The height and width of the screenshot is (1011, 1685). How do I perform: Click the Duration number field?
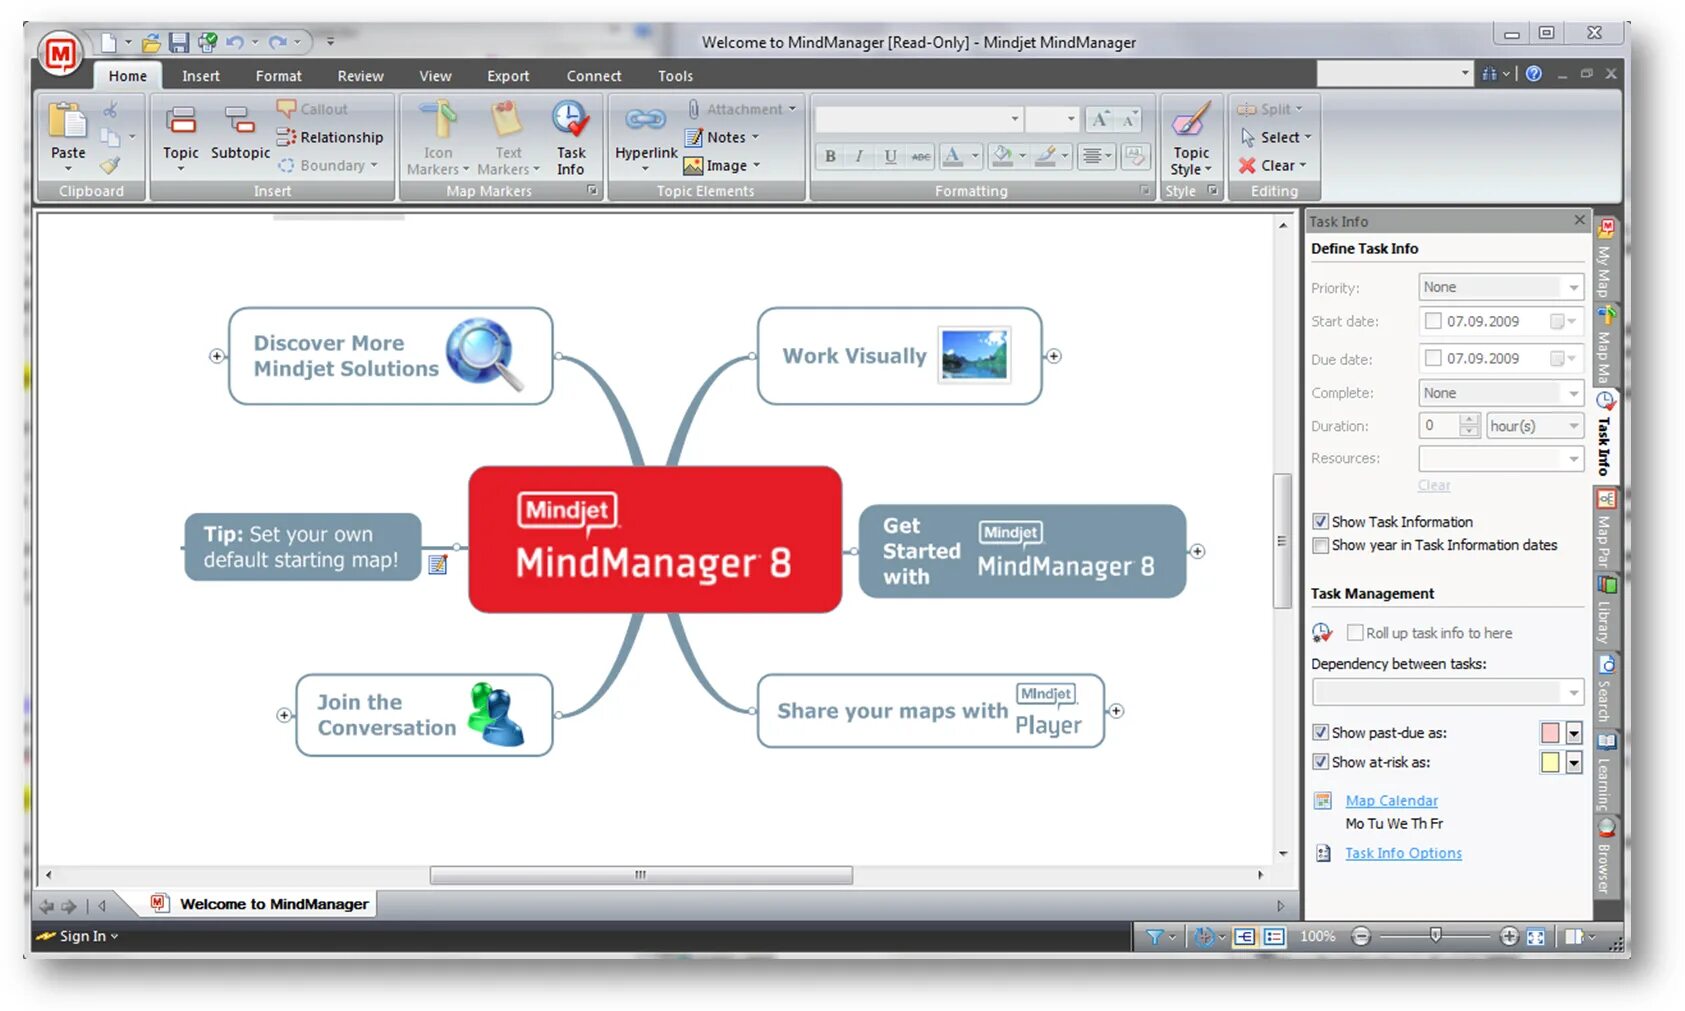1439,426
